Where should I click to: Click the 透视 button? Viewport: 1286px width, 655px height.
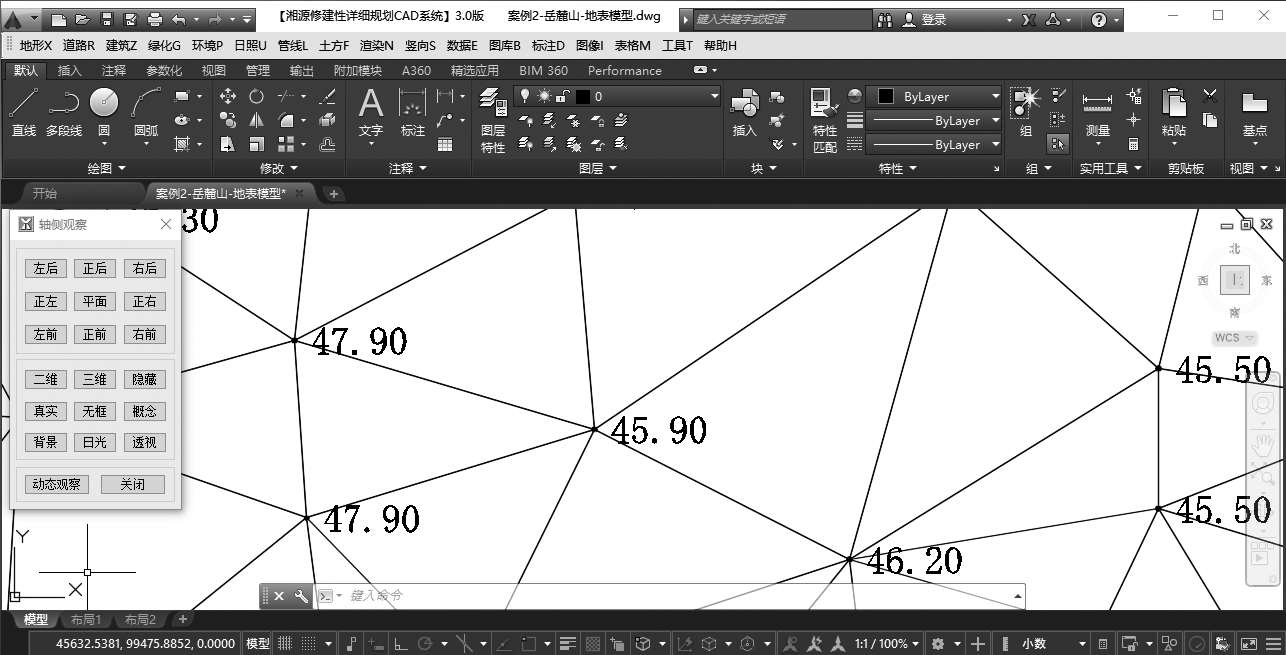144,442
